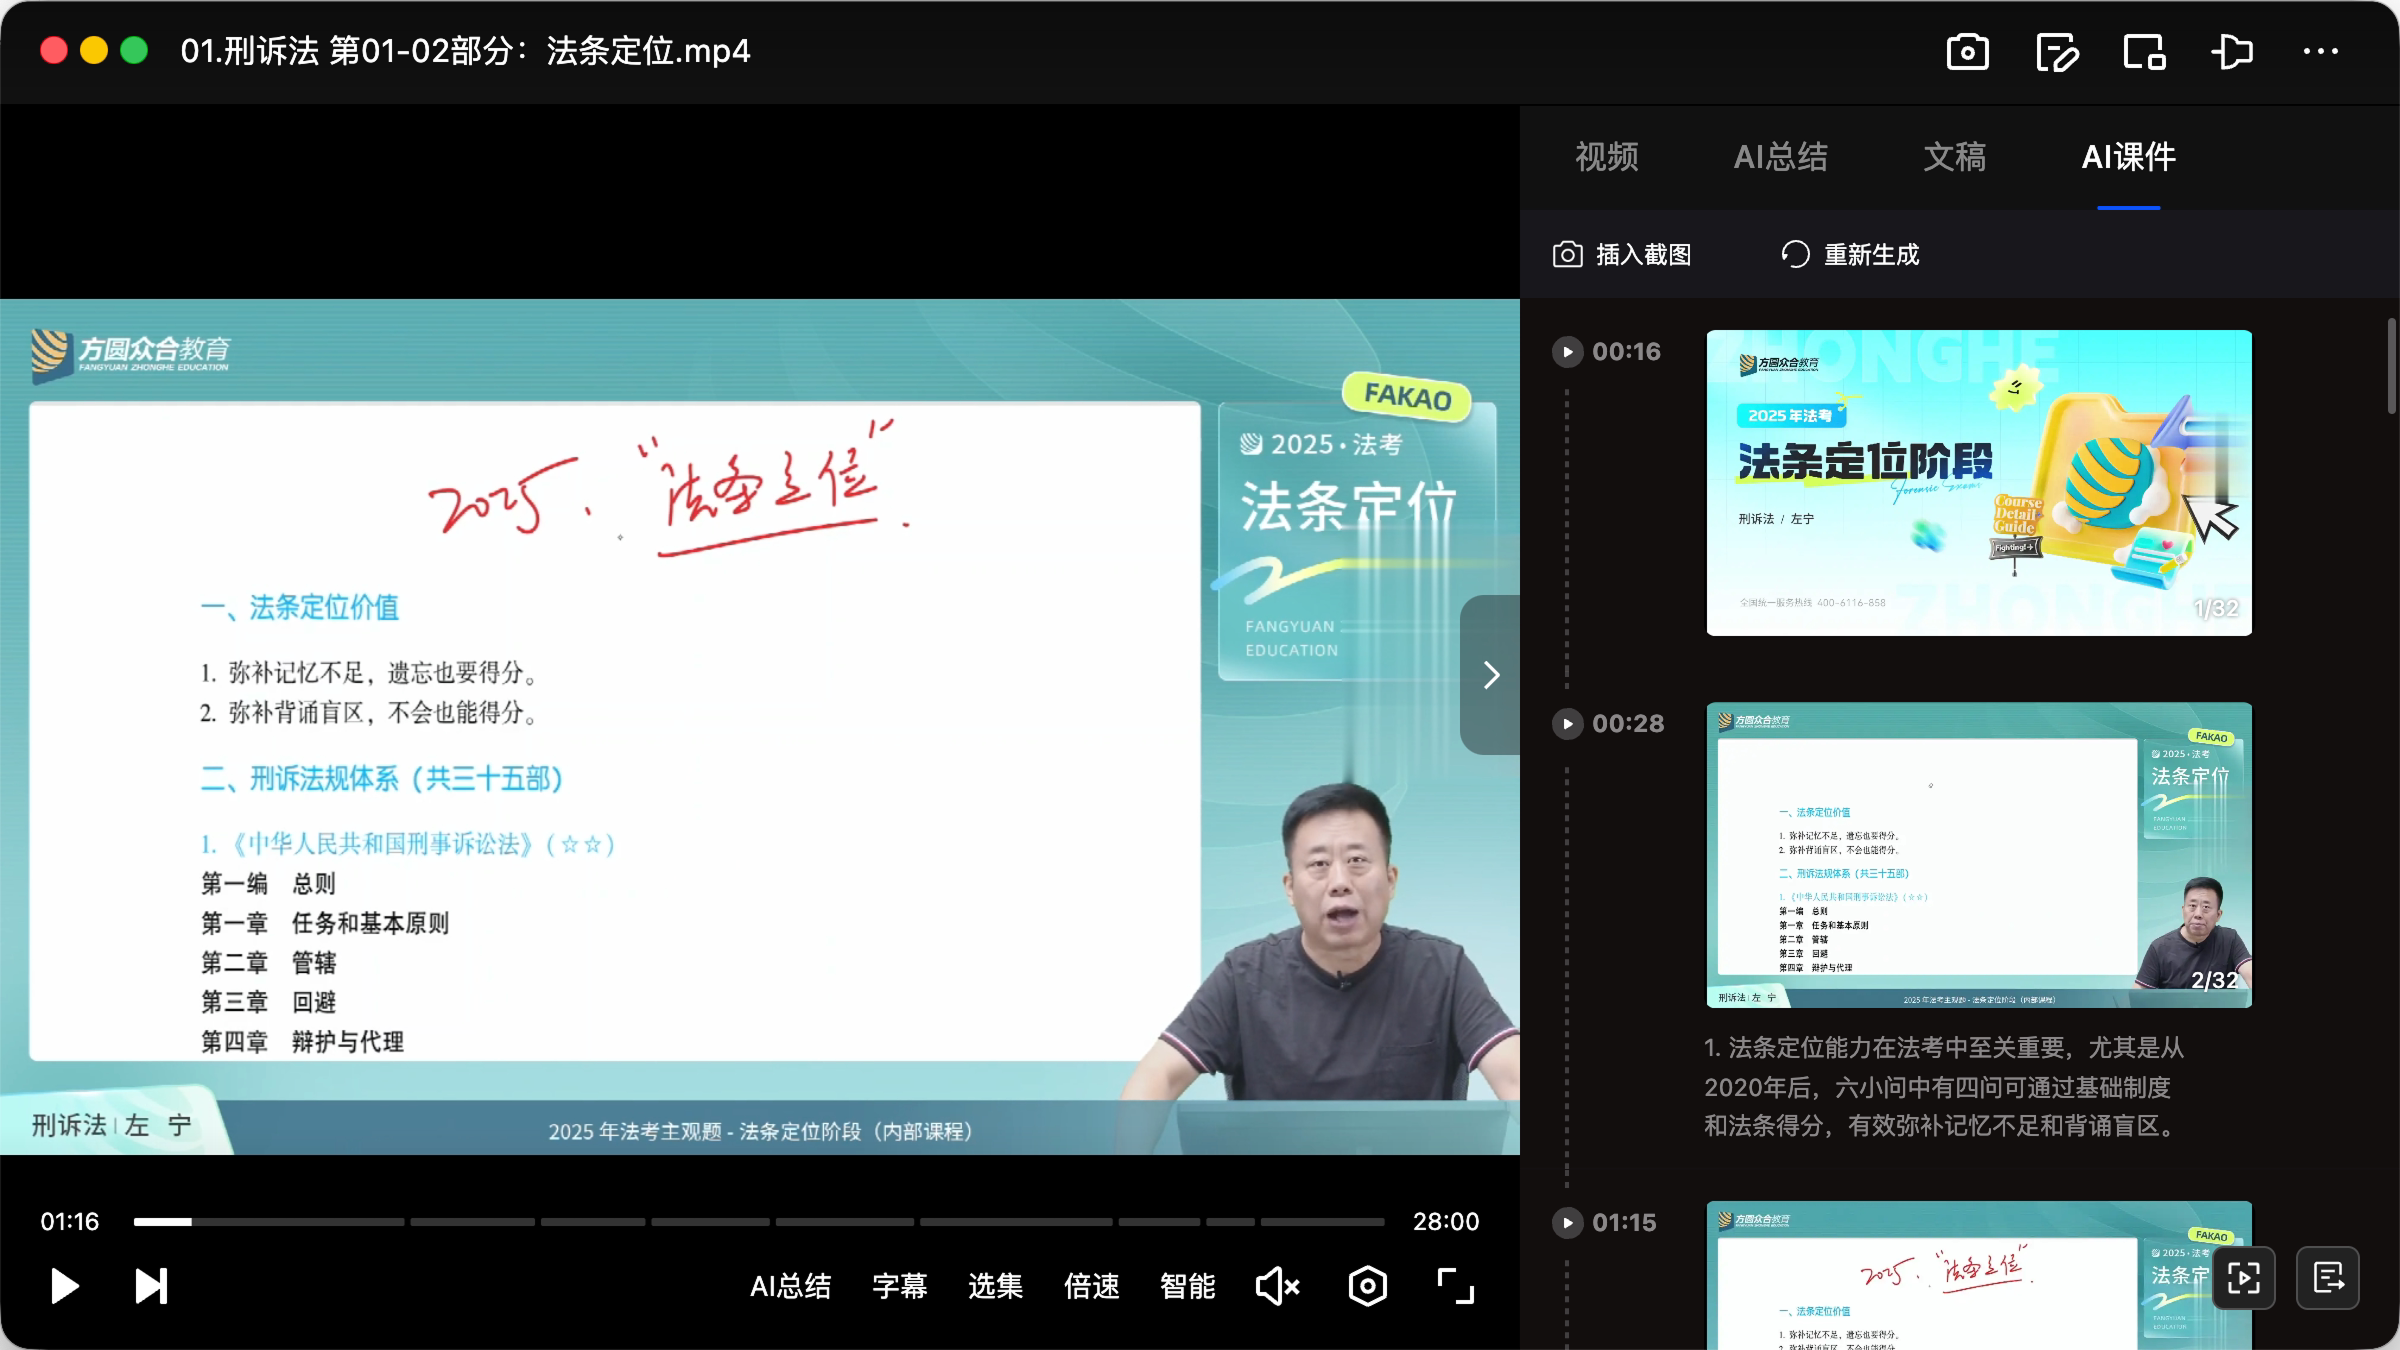
Task: Click the total duration 28:00
Action: [1445, 1222]
